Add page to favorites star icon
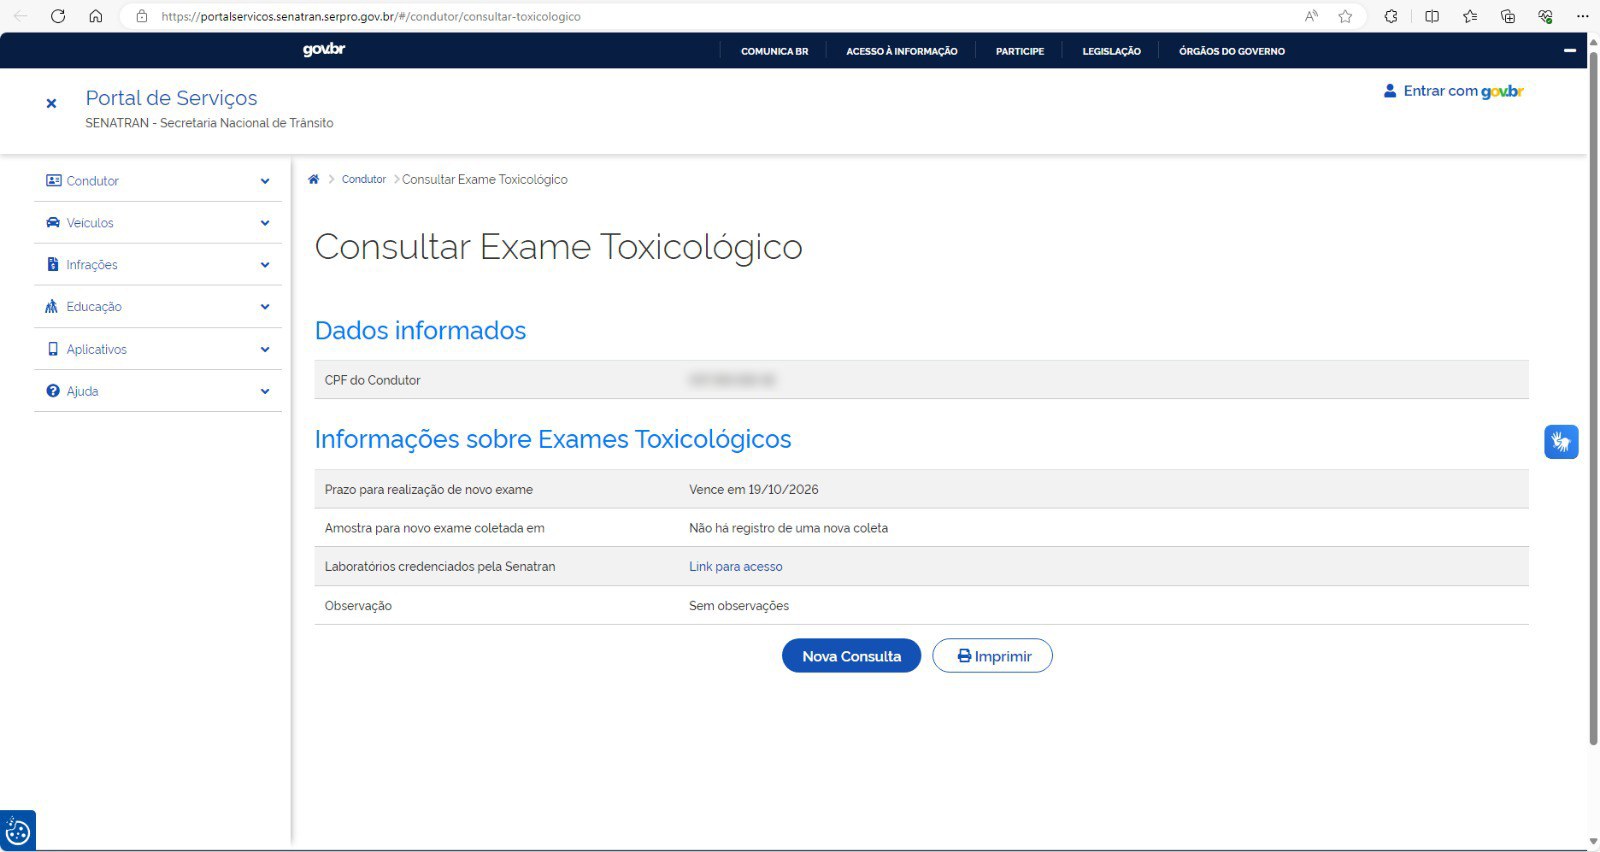The width and height of the screenshot is (1600, 852). click(1345, 16)
